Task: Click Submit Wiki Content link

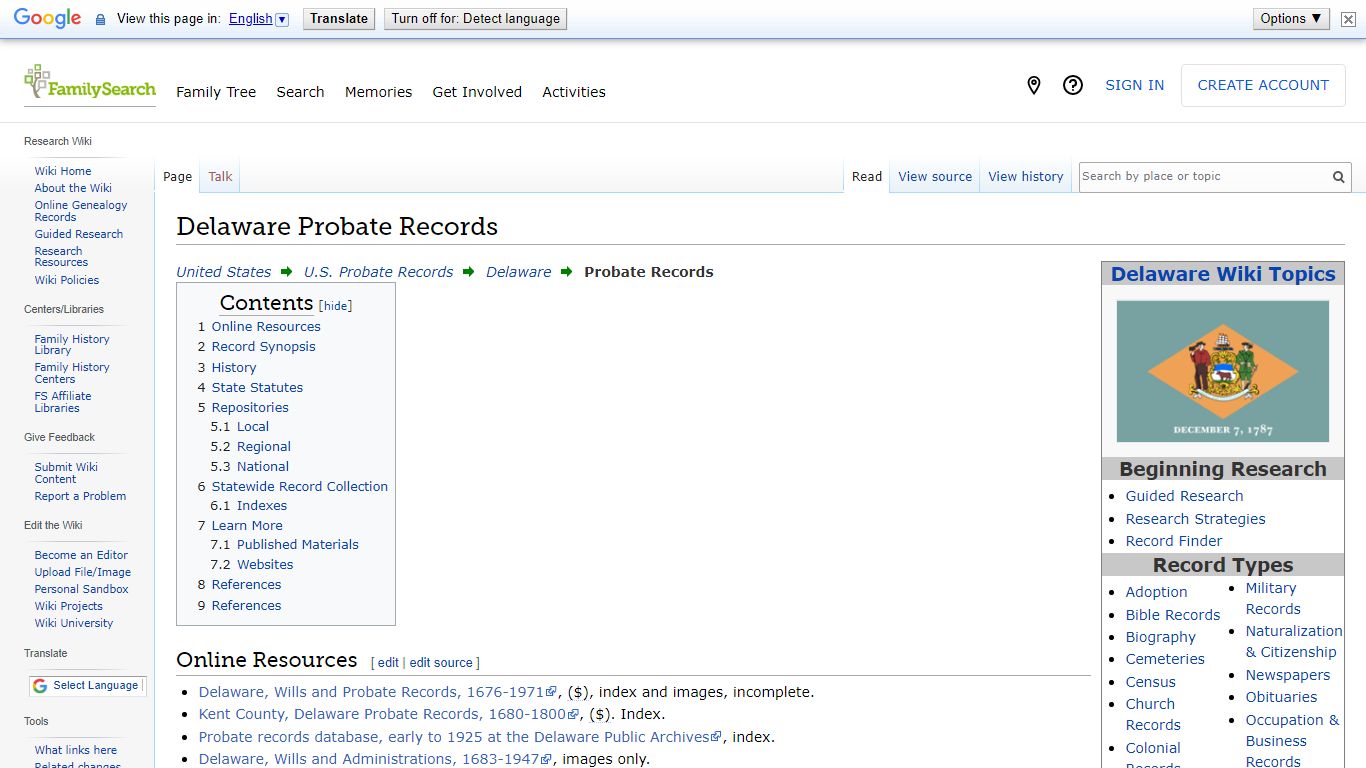Action: pyautogui.click(x=66, y=473)
